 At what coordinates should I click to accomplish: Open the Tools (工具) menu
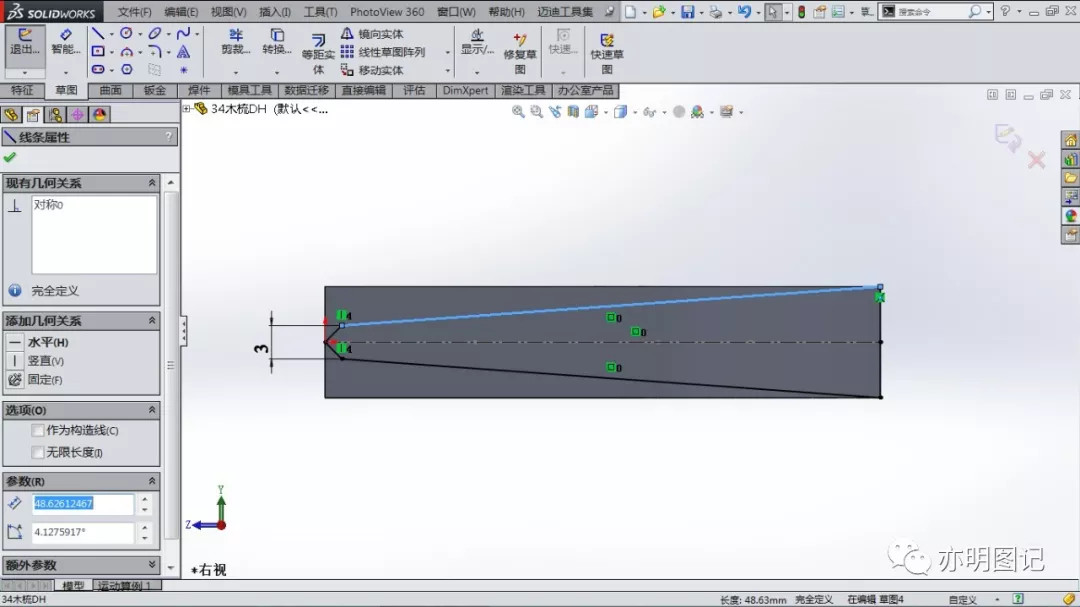click(x=320, y=12)
